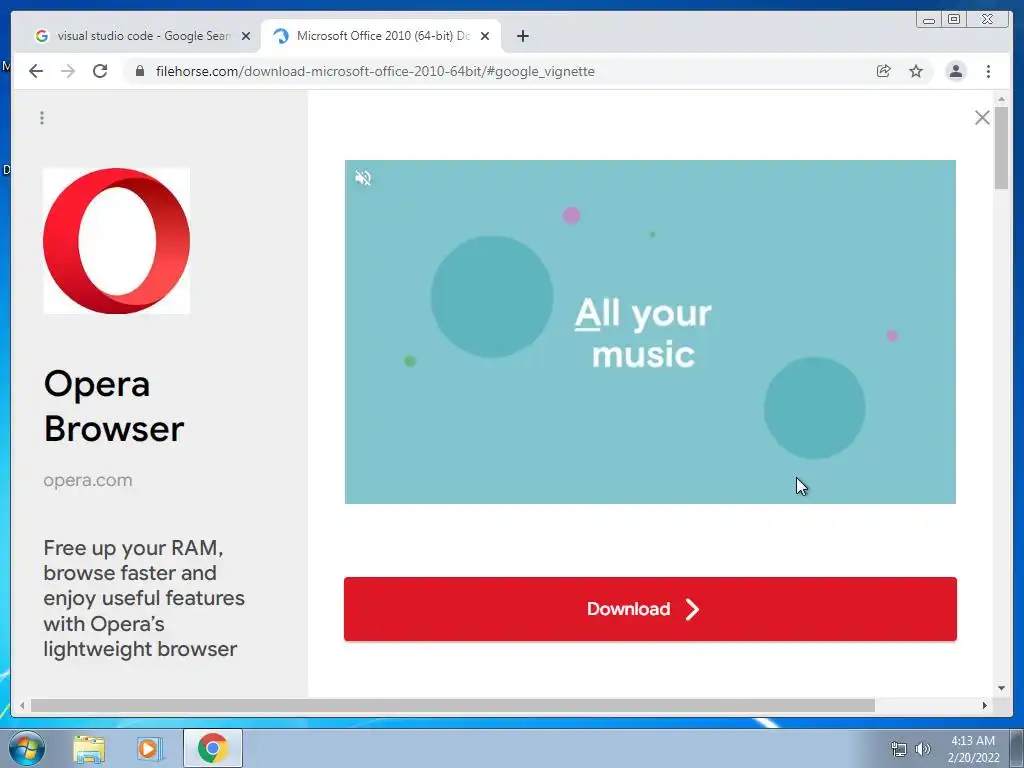Open the opera.com link
This screenshot has width=1024, height=768.
click(x=88, y=480)
